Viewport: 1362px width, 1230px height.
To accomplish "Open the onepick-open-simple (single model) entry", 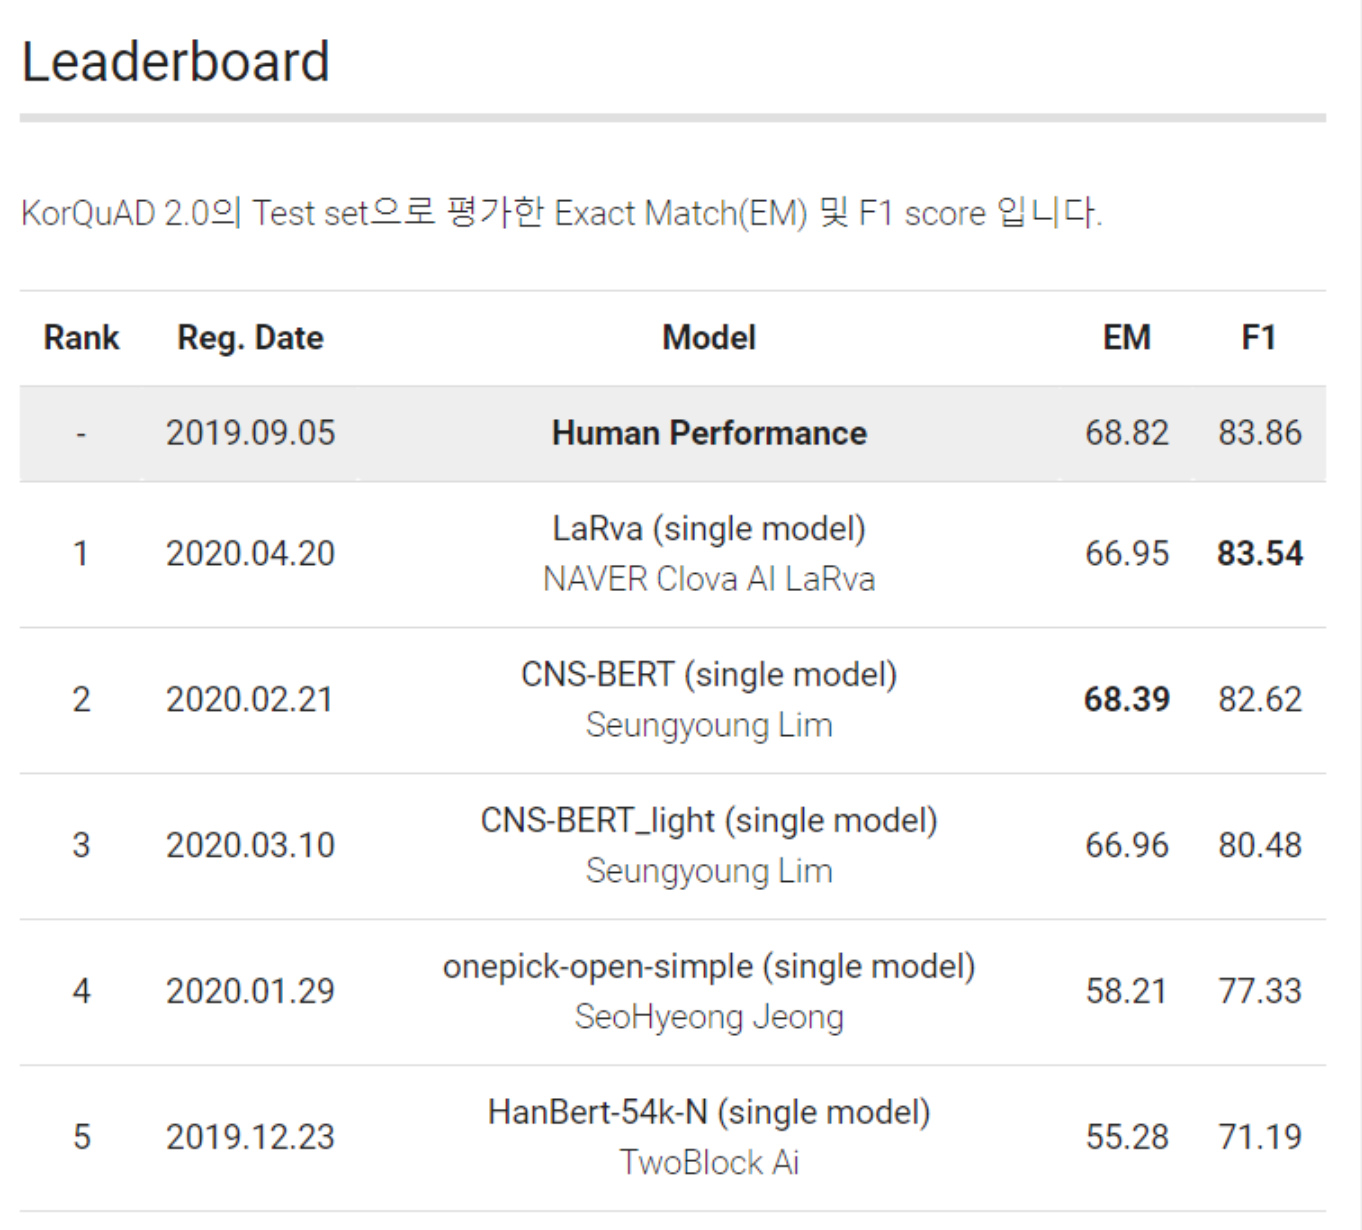I will point(709,966).
